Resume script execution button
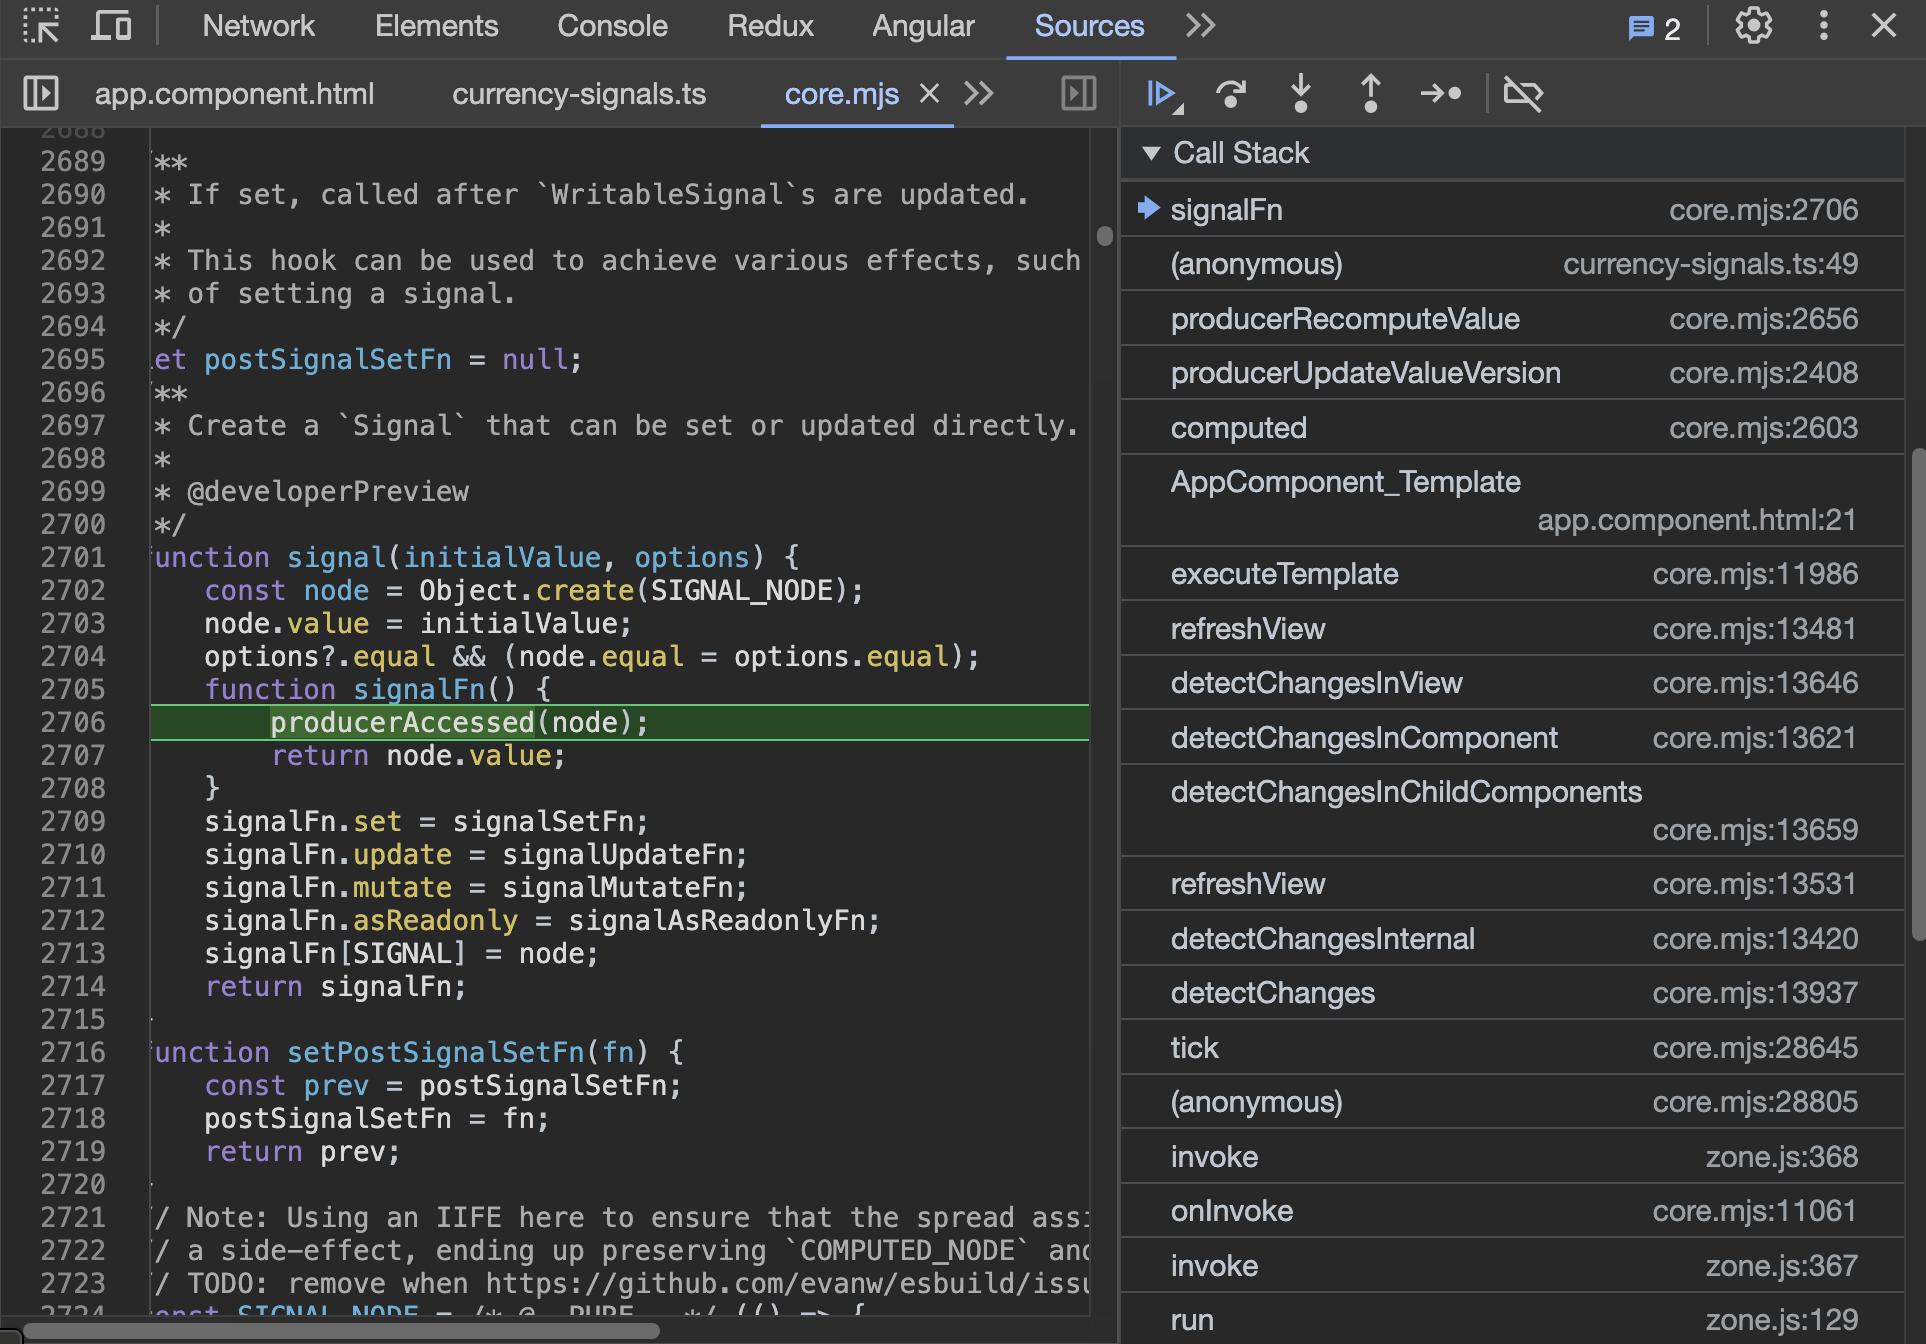Screen dimensions: 1926x1344 [x=1162, y=94]
